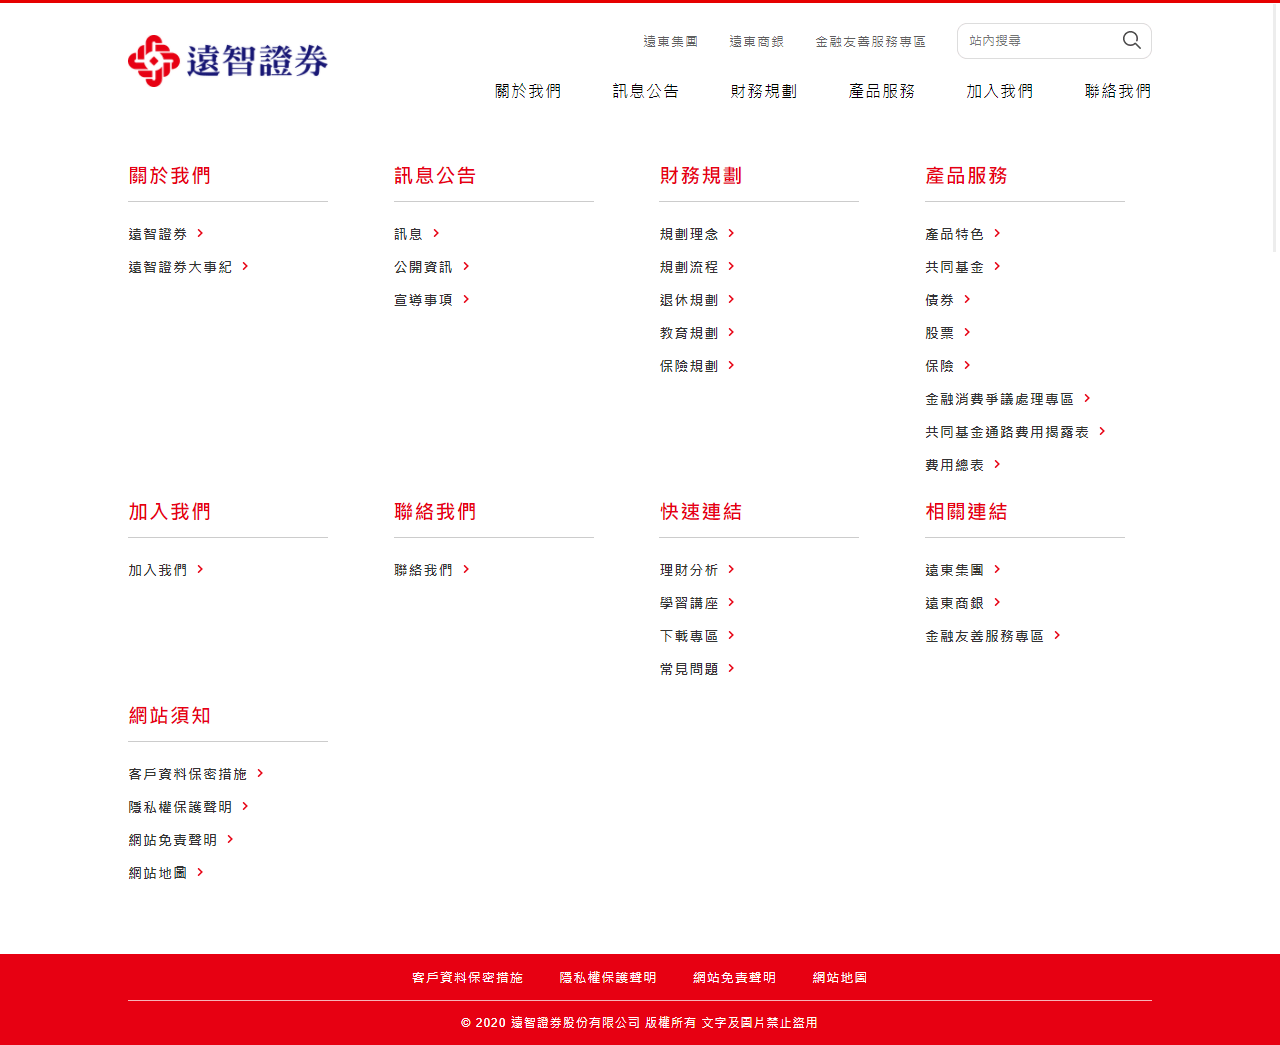This screenshot has height=1045, width=1280.
Task: Open the 加入我們 sitemap list link
Action: (x=158, y=570)
